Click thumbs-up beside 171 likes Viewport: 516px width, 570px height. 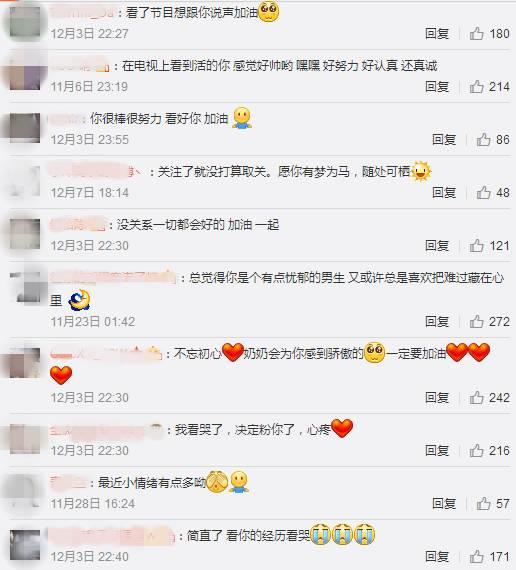point(476,557)
